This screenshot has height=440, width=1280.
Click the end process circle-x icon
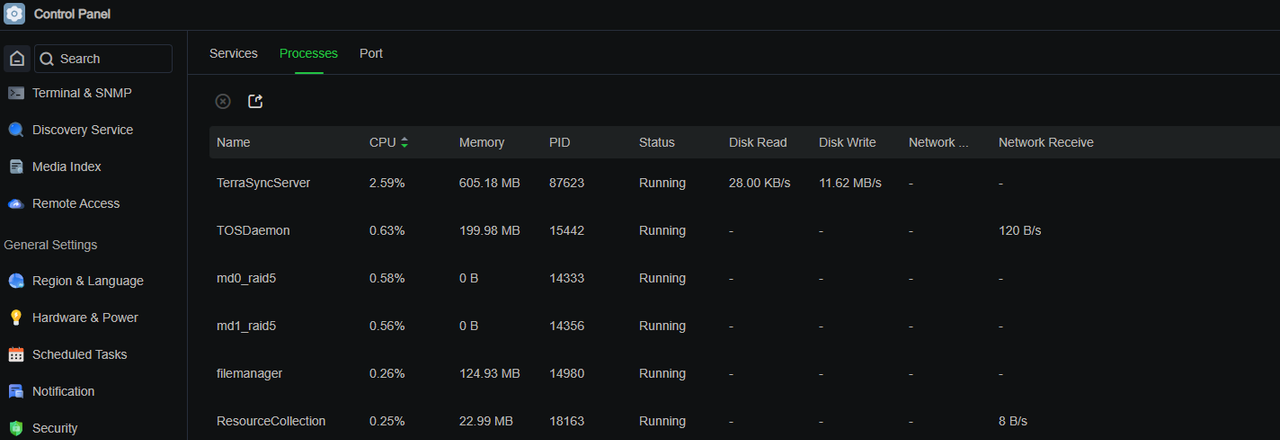(223, 101)
